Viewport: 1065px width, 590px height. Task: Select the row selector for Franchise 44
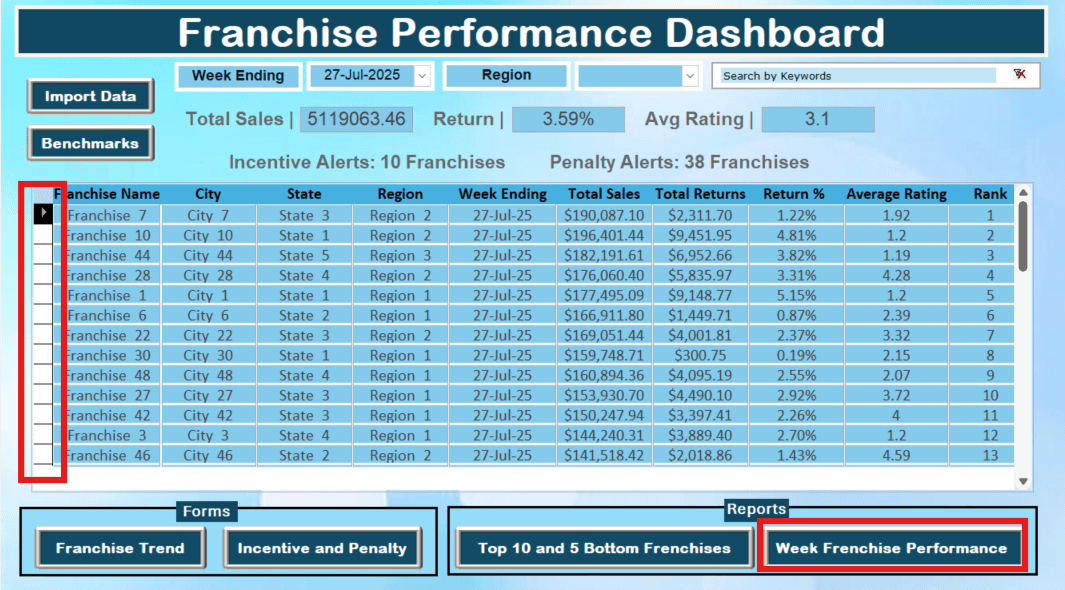(x=42, y=255)
